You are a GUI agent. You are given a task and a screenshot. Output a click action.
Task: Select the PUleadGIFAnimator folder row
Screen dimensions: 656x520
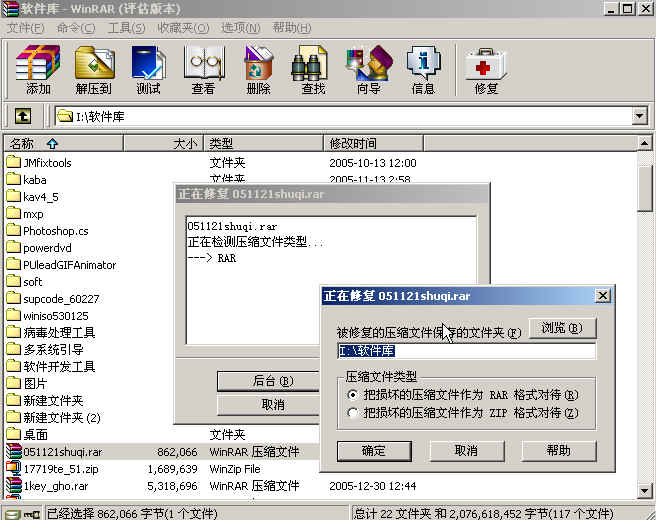(x=69, y=265)
